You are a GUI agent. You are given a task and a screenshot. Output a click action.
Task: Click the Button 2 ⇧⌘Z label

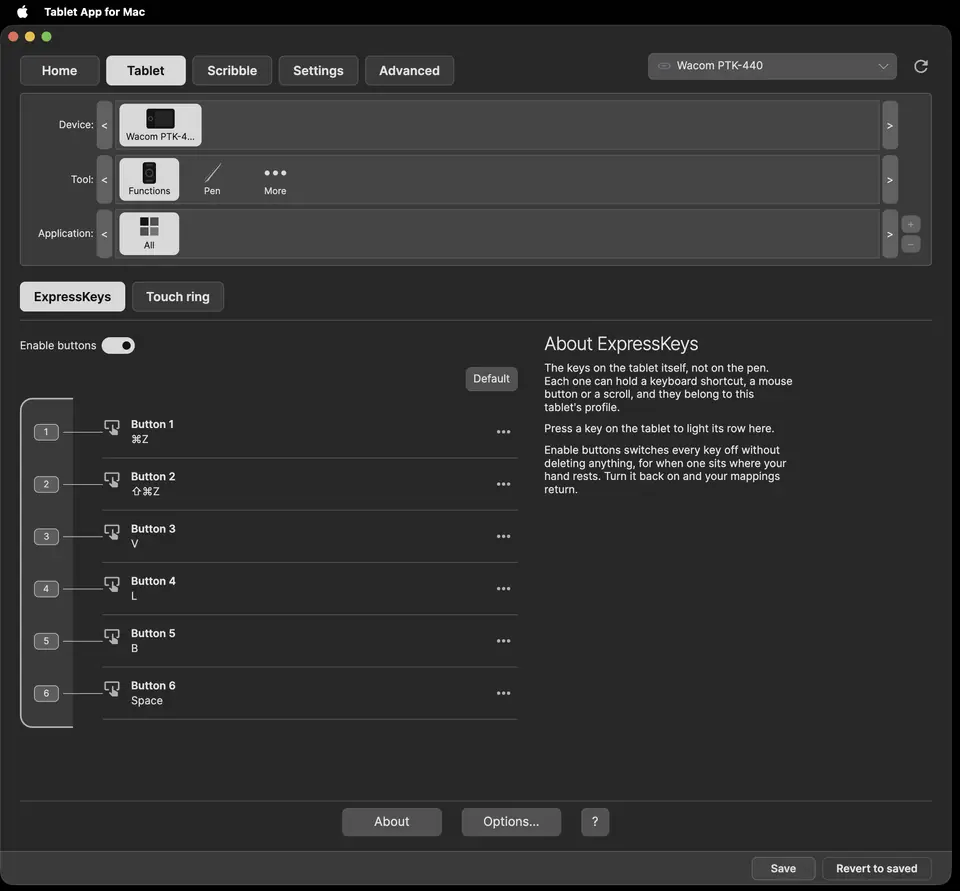[x=145, y=491]
